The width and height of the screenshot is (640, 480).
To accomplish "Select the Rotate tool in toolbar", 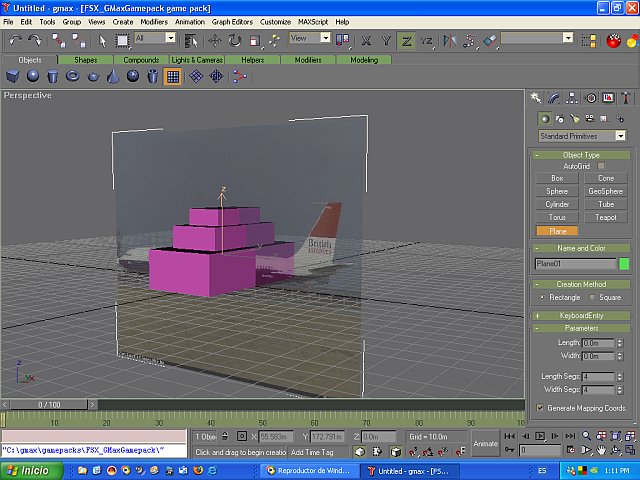I will (234, 40).
